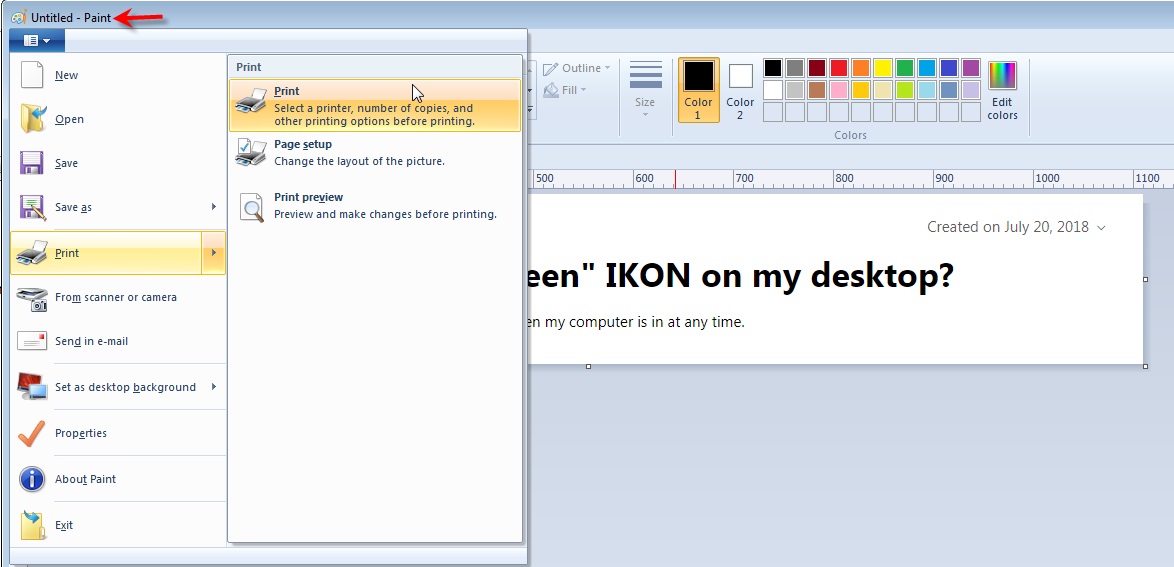1174x567 pixels.
Task: Click the desktop background monitor icon
Action: (x=32, y=387)
